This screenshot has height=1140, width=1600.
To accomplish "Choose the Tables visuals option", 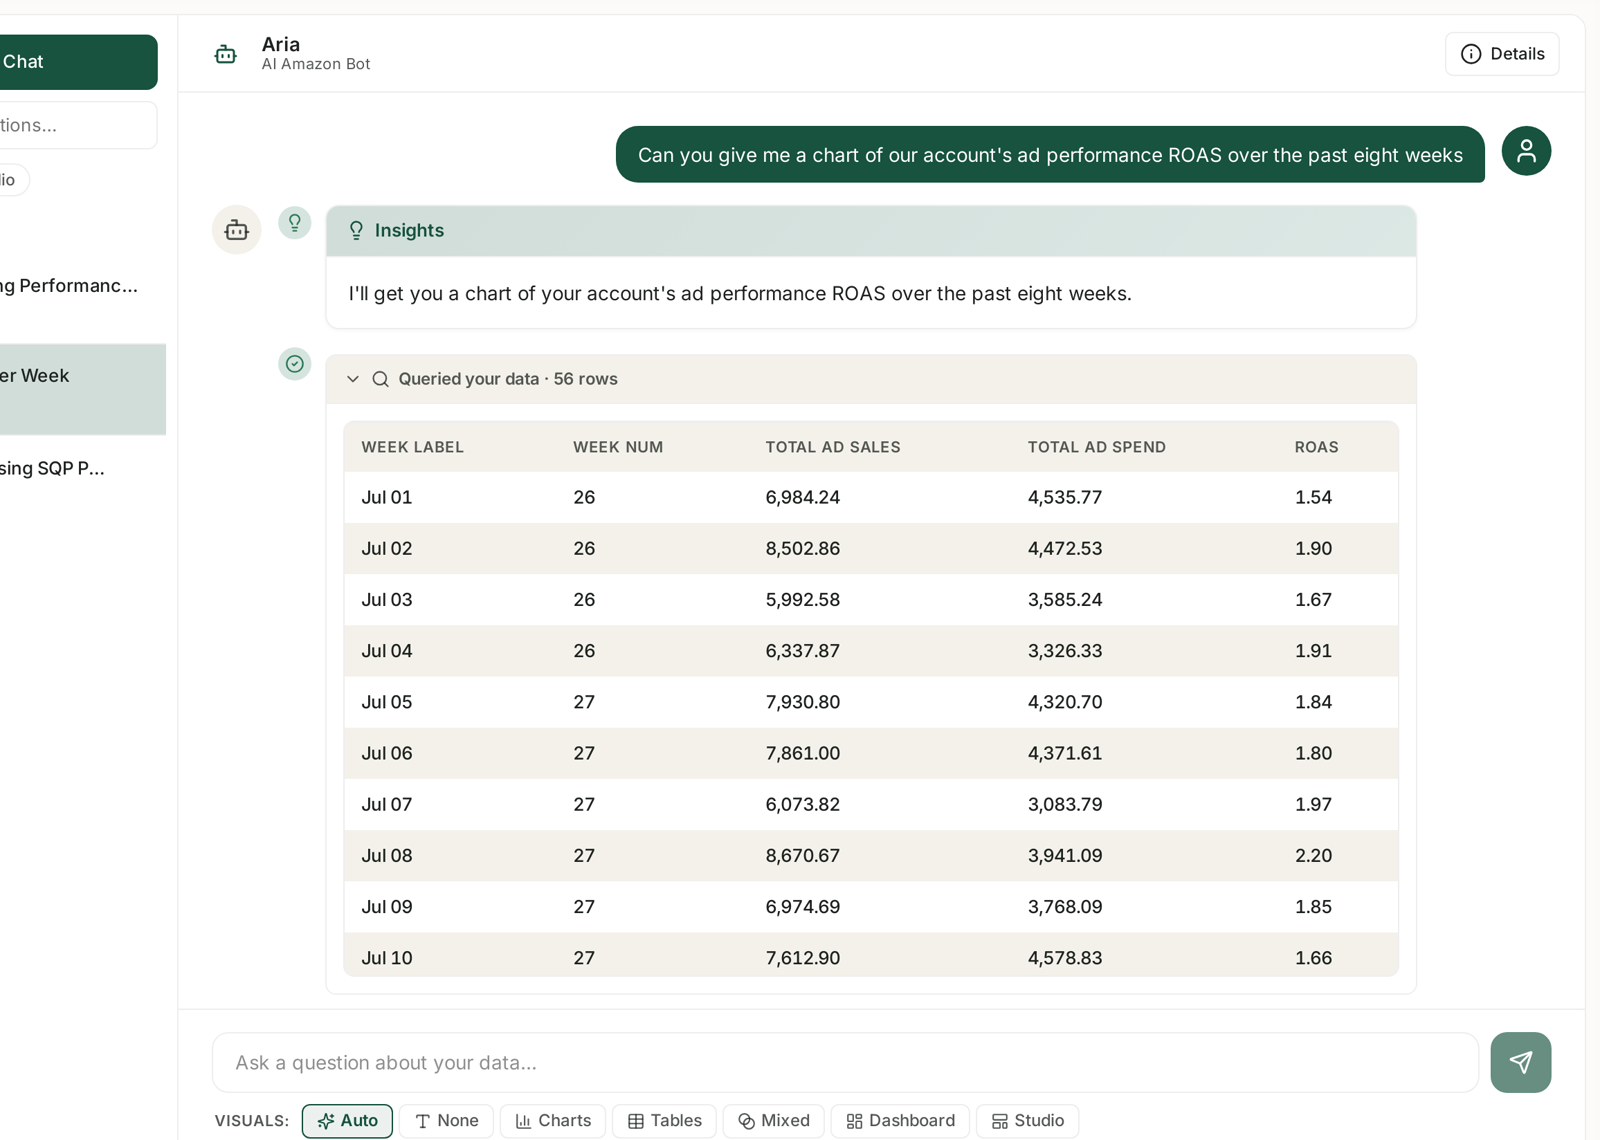I will (665, 1121).
